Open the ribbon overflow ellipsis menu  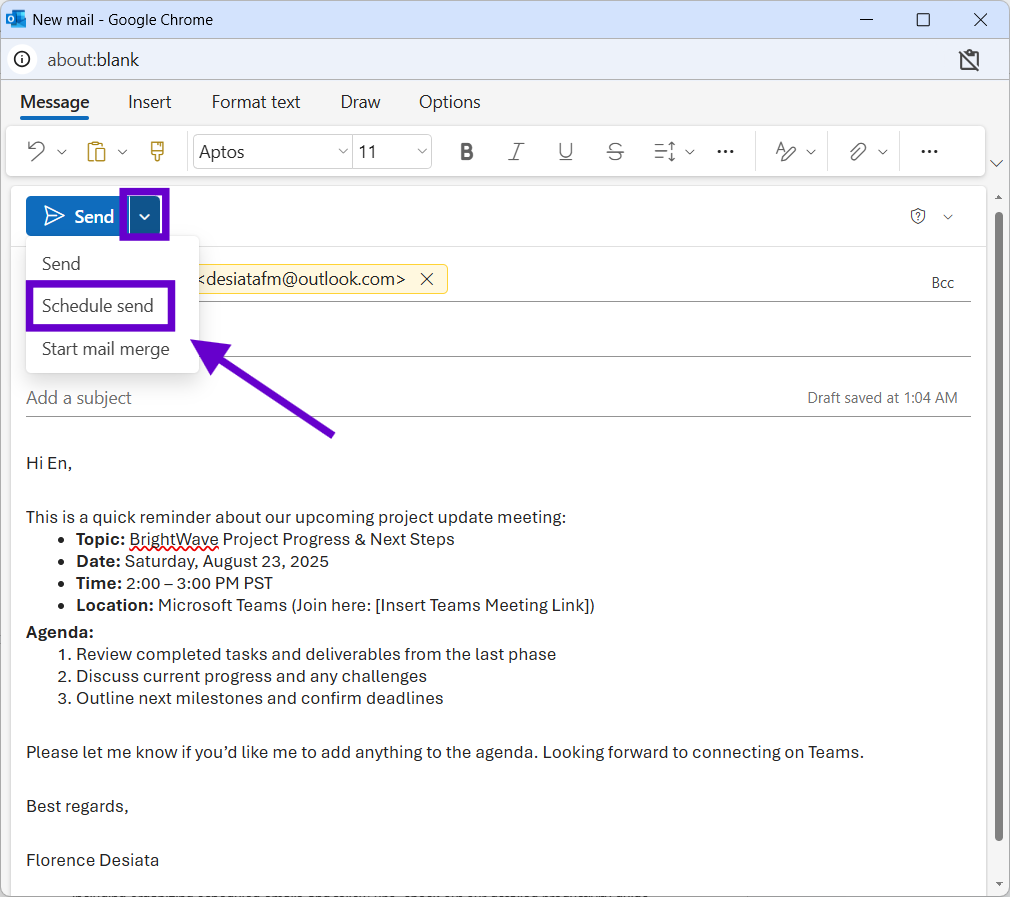pyautogui.click(x=929, y=152)
